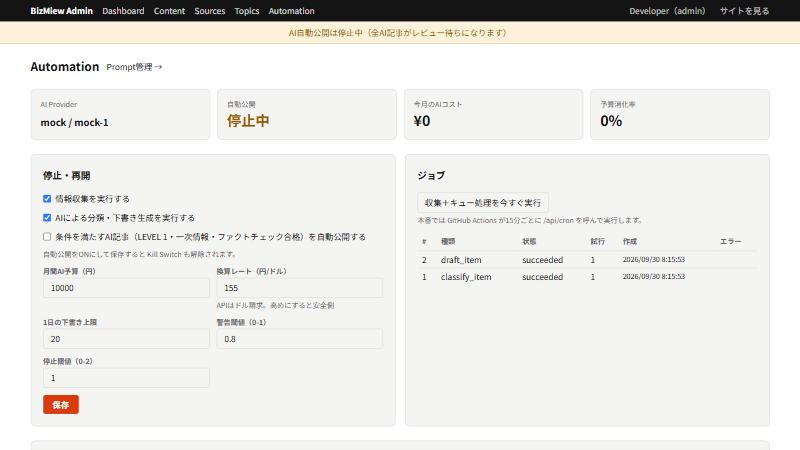Click the created timestamp in the classify_item row
Image resolution: width=800 pixels, height=450 pixels.
pyautogui.click(x=654, y=276)
